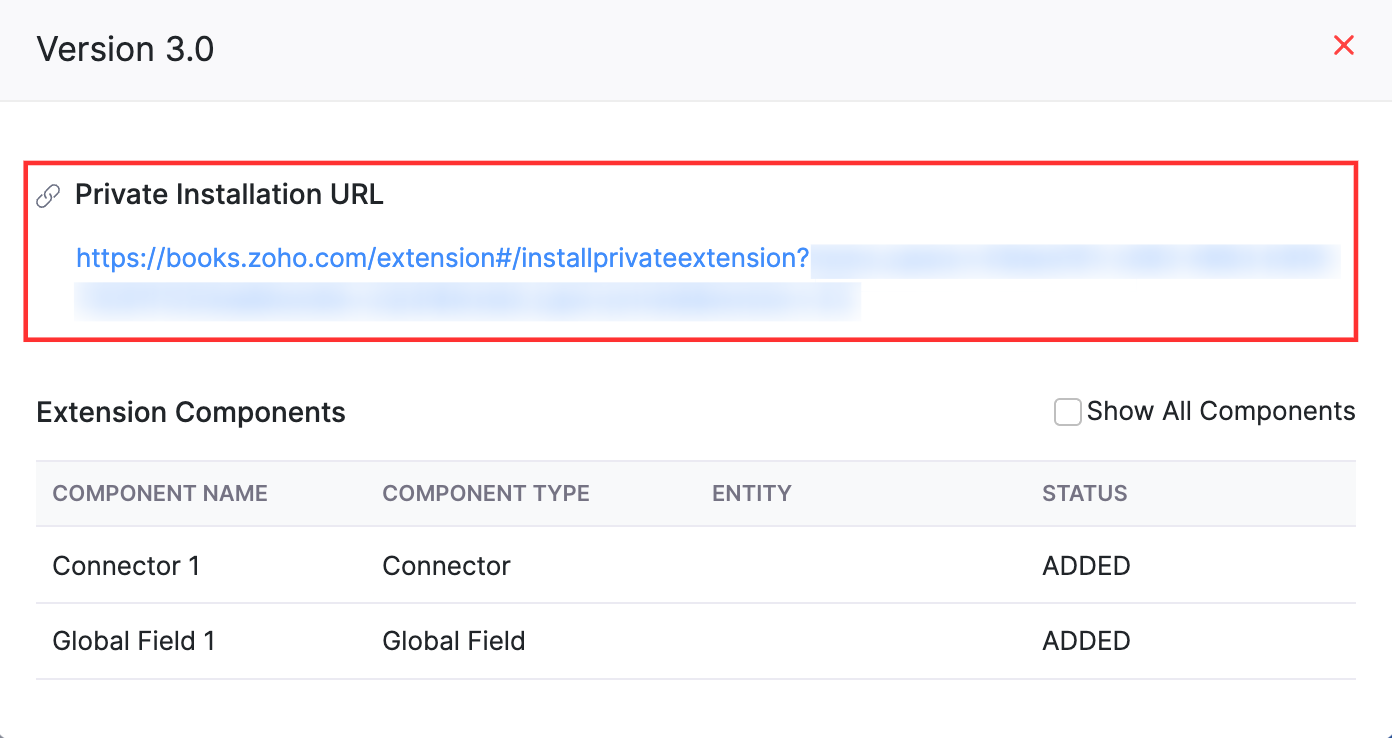The image size is (1392, 738).
Task: Check the box next to Show All Components
Action: [1067, 411]
